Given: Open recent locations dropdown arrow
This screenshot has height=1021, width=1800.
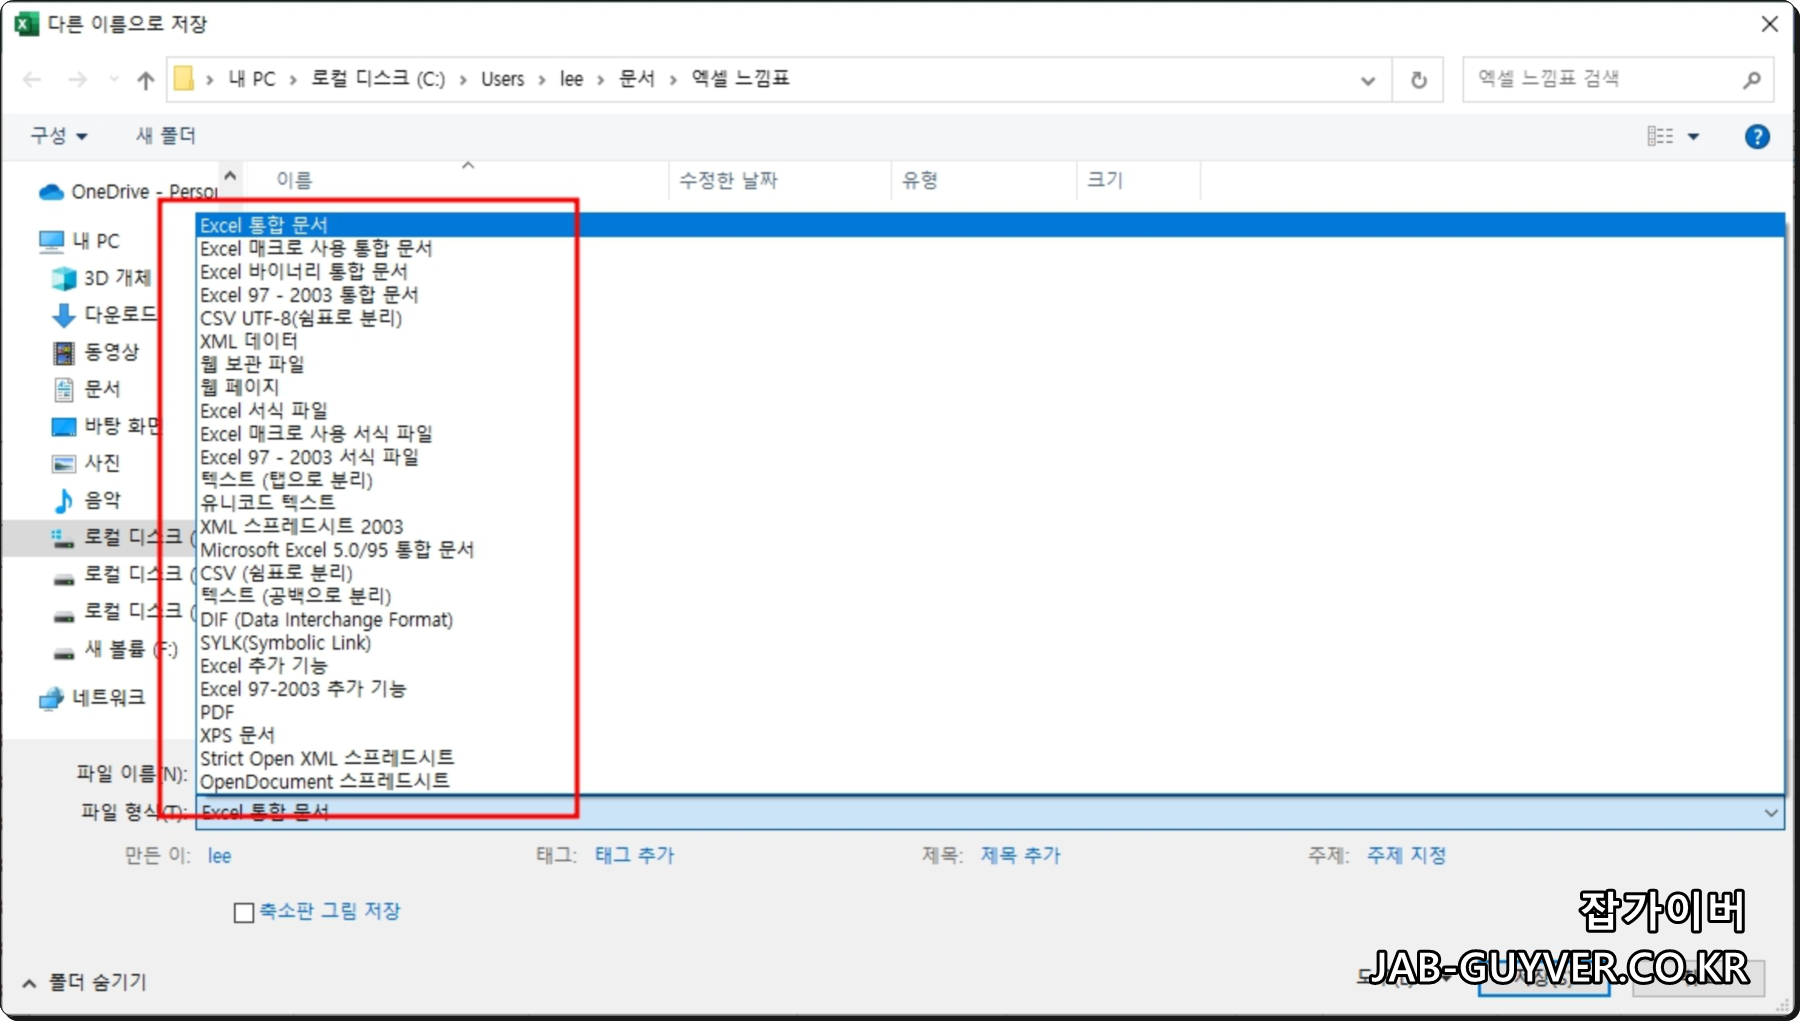Looking at the screenshot, I should [x=114, y=80].
